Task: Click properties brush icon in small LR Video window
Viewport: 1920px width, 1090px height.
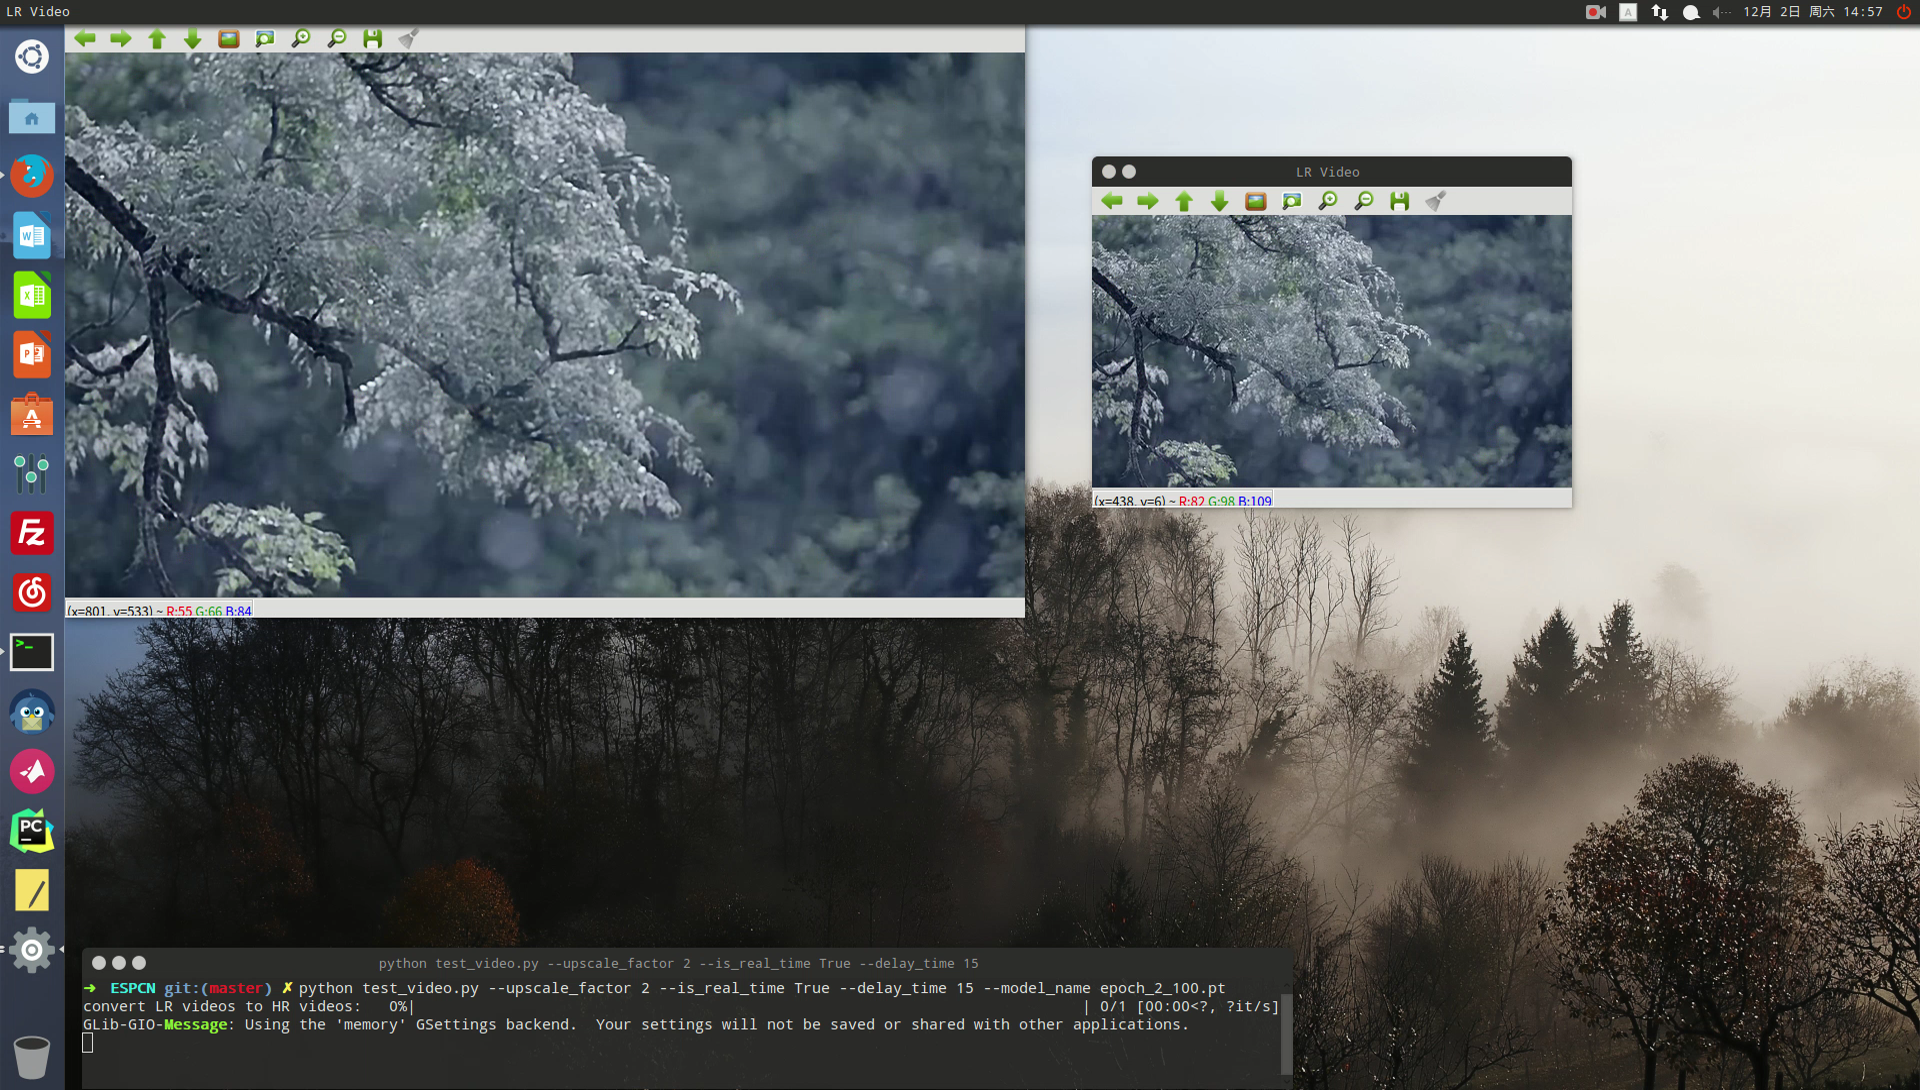Action: (x=1435, y=201)
